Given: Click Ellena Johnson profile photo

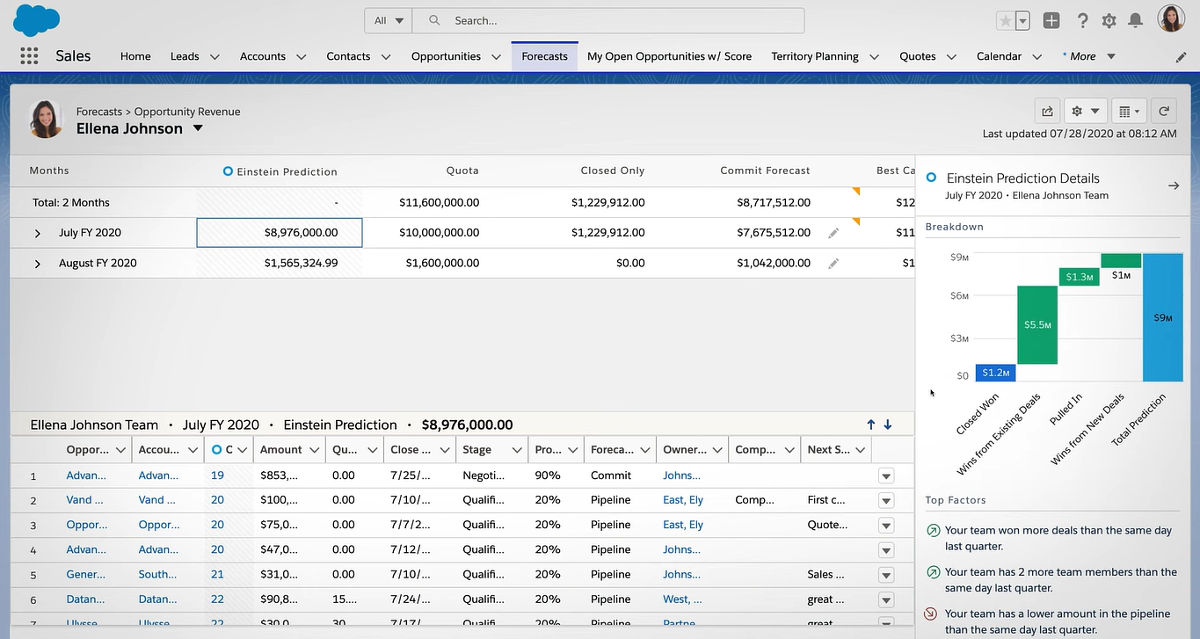Looking at the screenshot, I should click(x=45, y=119).
